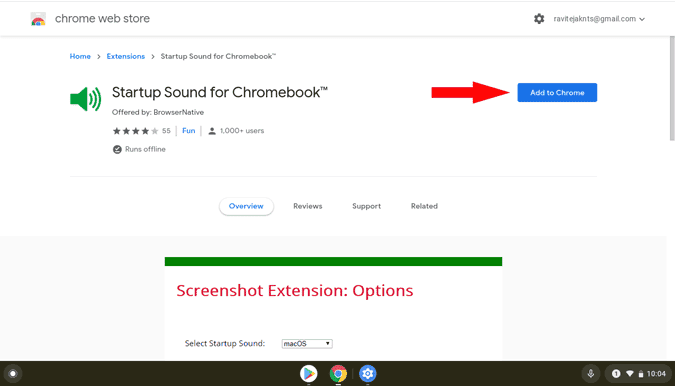The width and height of the screenshot is (675, 386).
Task: Click the page vertical scrollbar
Action: click(x=672, y=88)
